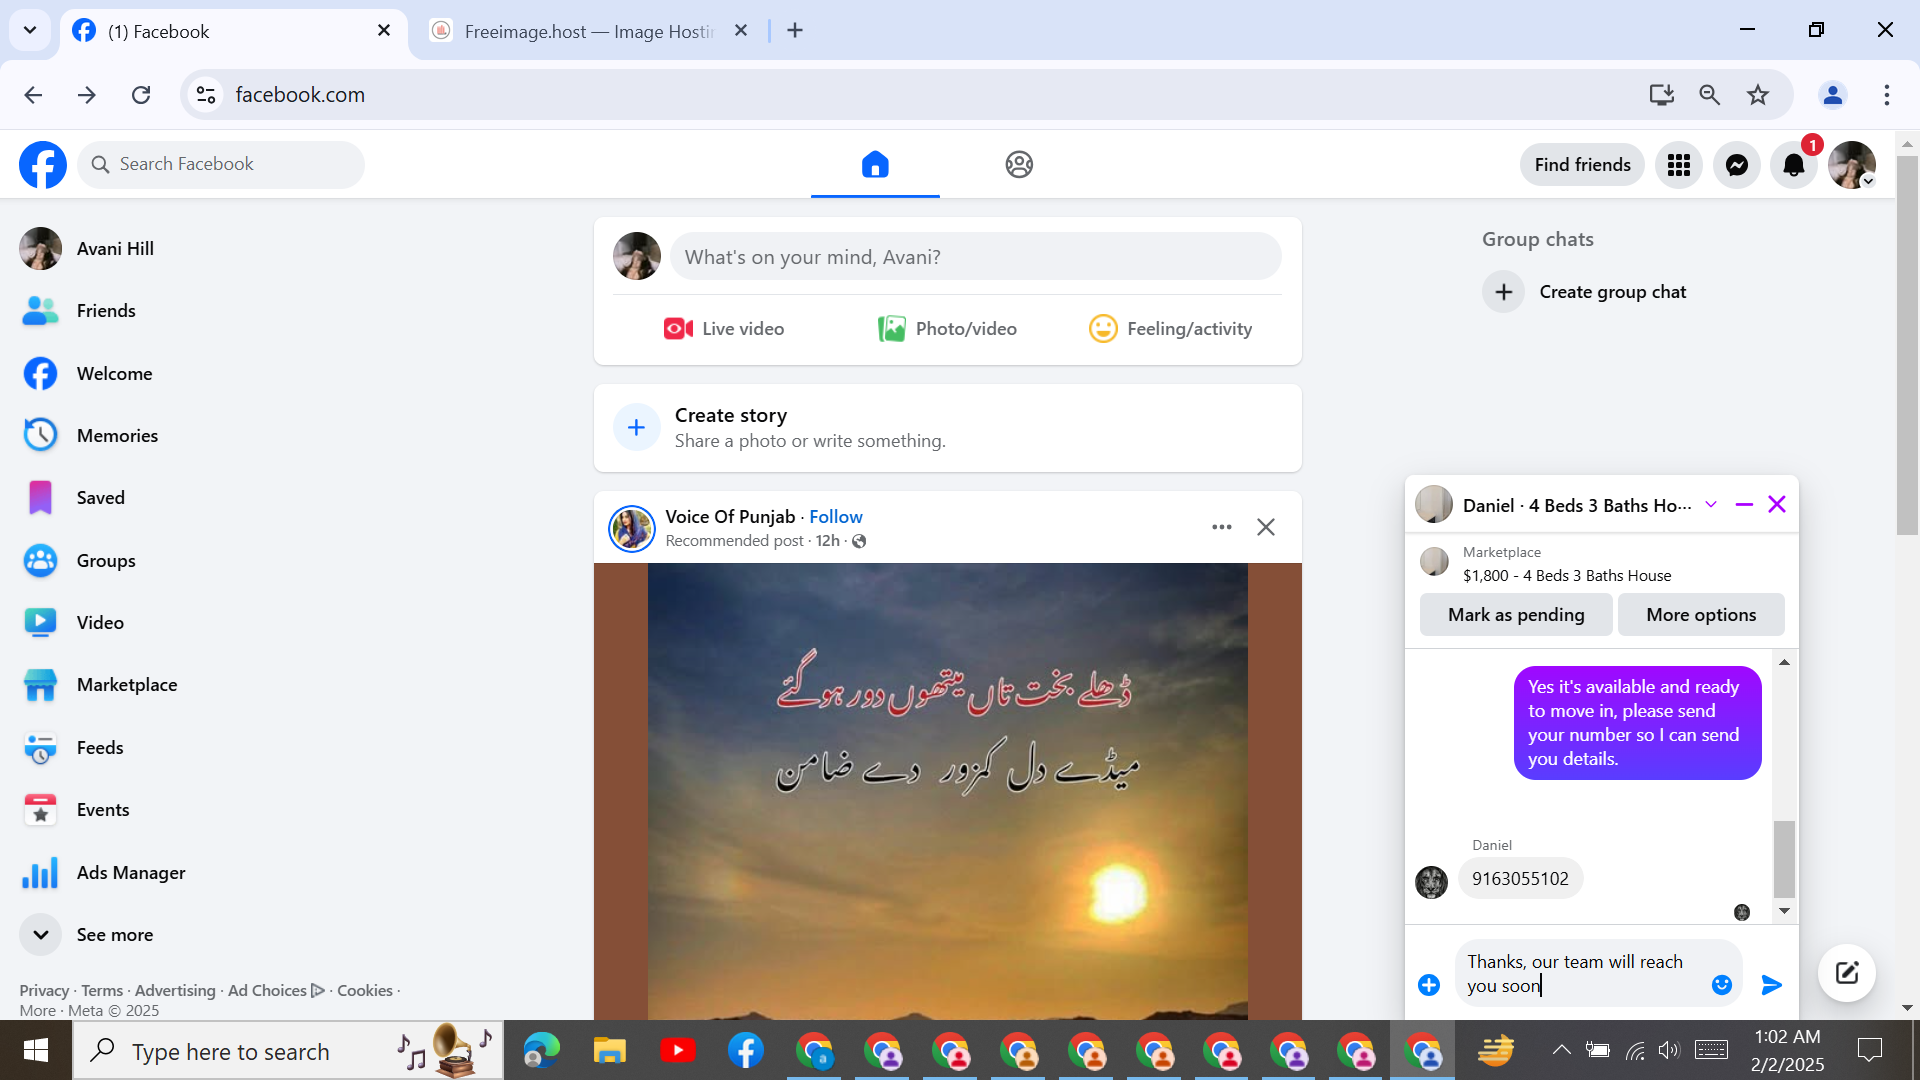Screen dimensions: 1920x1080
Task: Open chat settings chevron next to Daniel
Action: 1711,505
